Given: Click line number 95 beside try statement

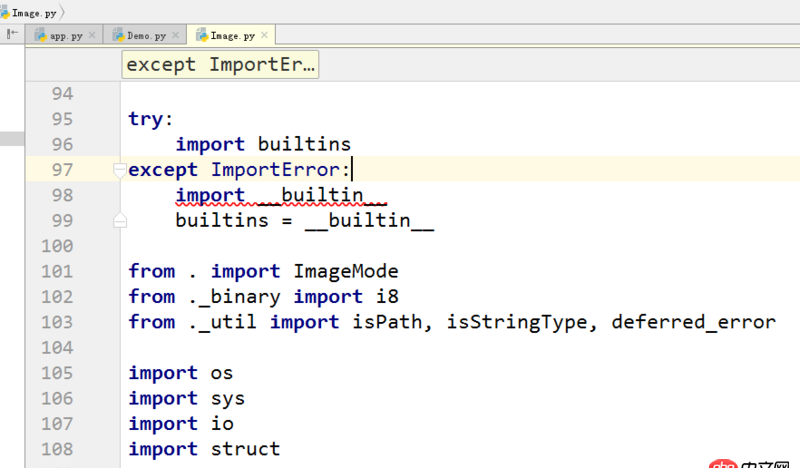Looking at the screenshot, I should tap(62, 119).
